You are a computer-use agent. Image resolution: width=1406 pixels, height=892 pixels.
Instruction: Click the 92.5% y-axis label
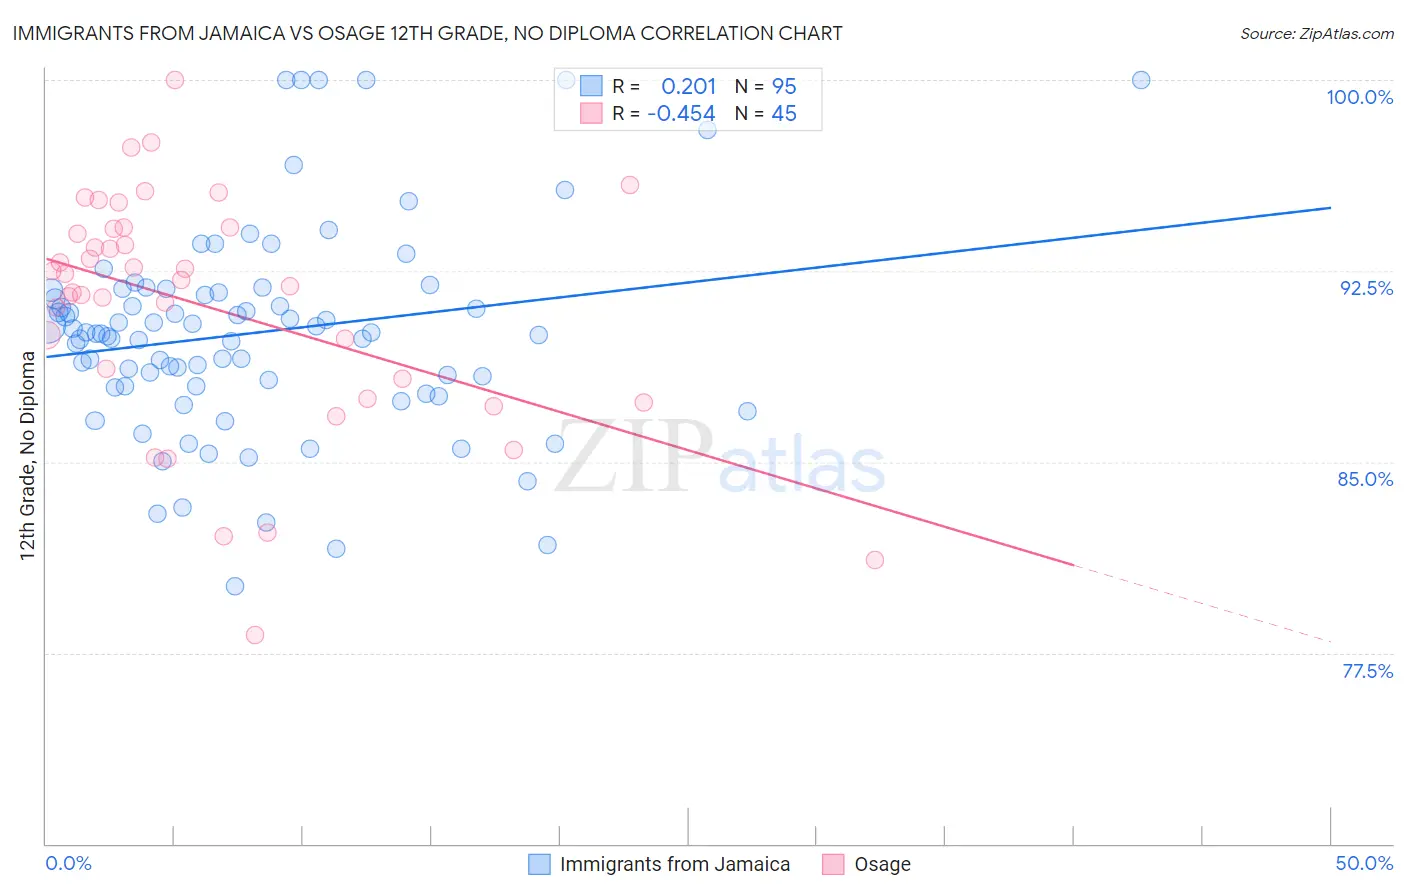click(x=1366, y=288)
